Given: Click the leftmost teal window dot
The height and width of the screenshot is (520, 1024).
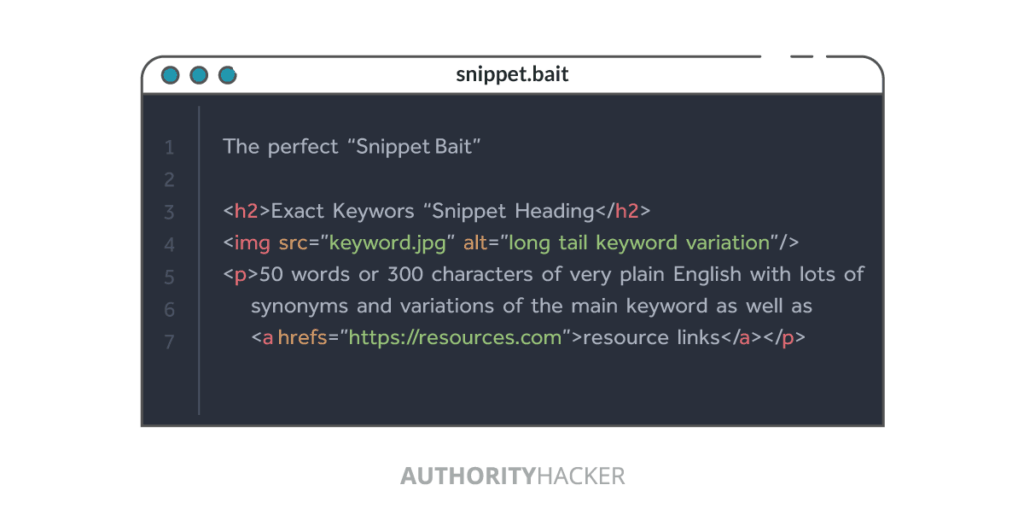Looking at the screenshot, I should point(170,75).
